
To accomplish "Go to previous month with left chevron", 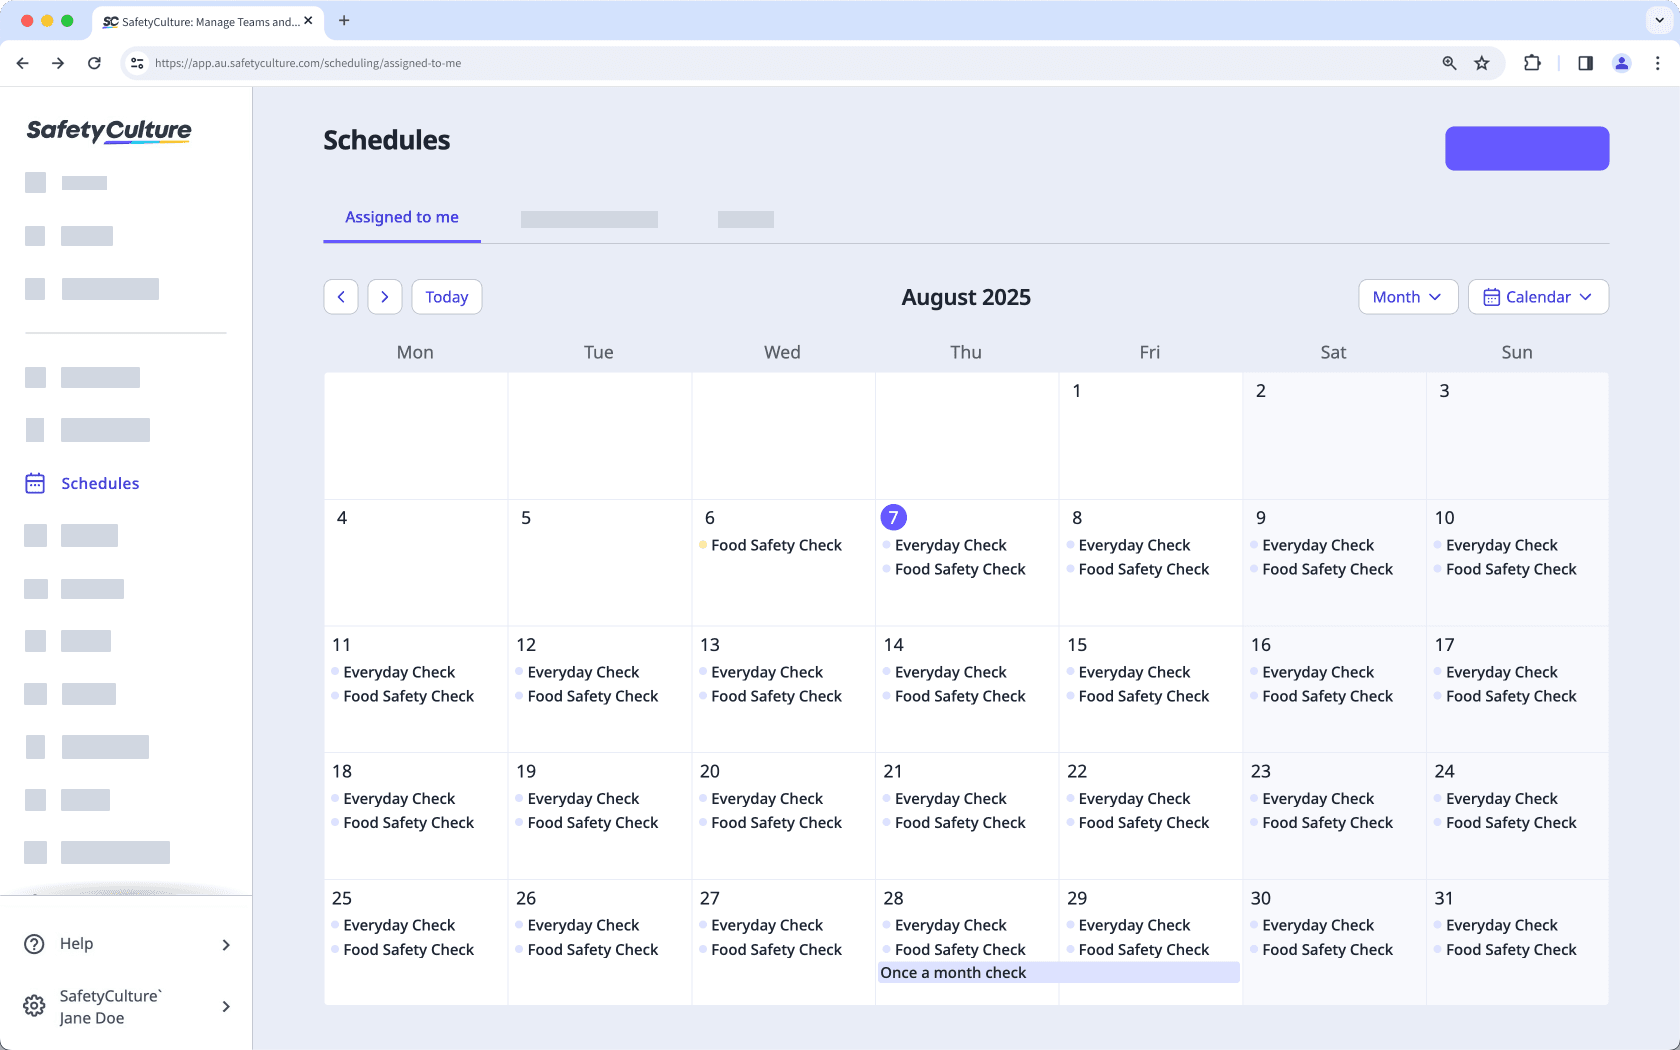I will [x=341, y=296].
